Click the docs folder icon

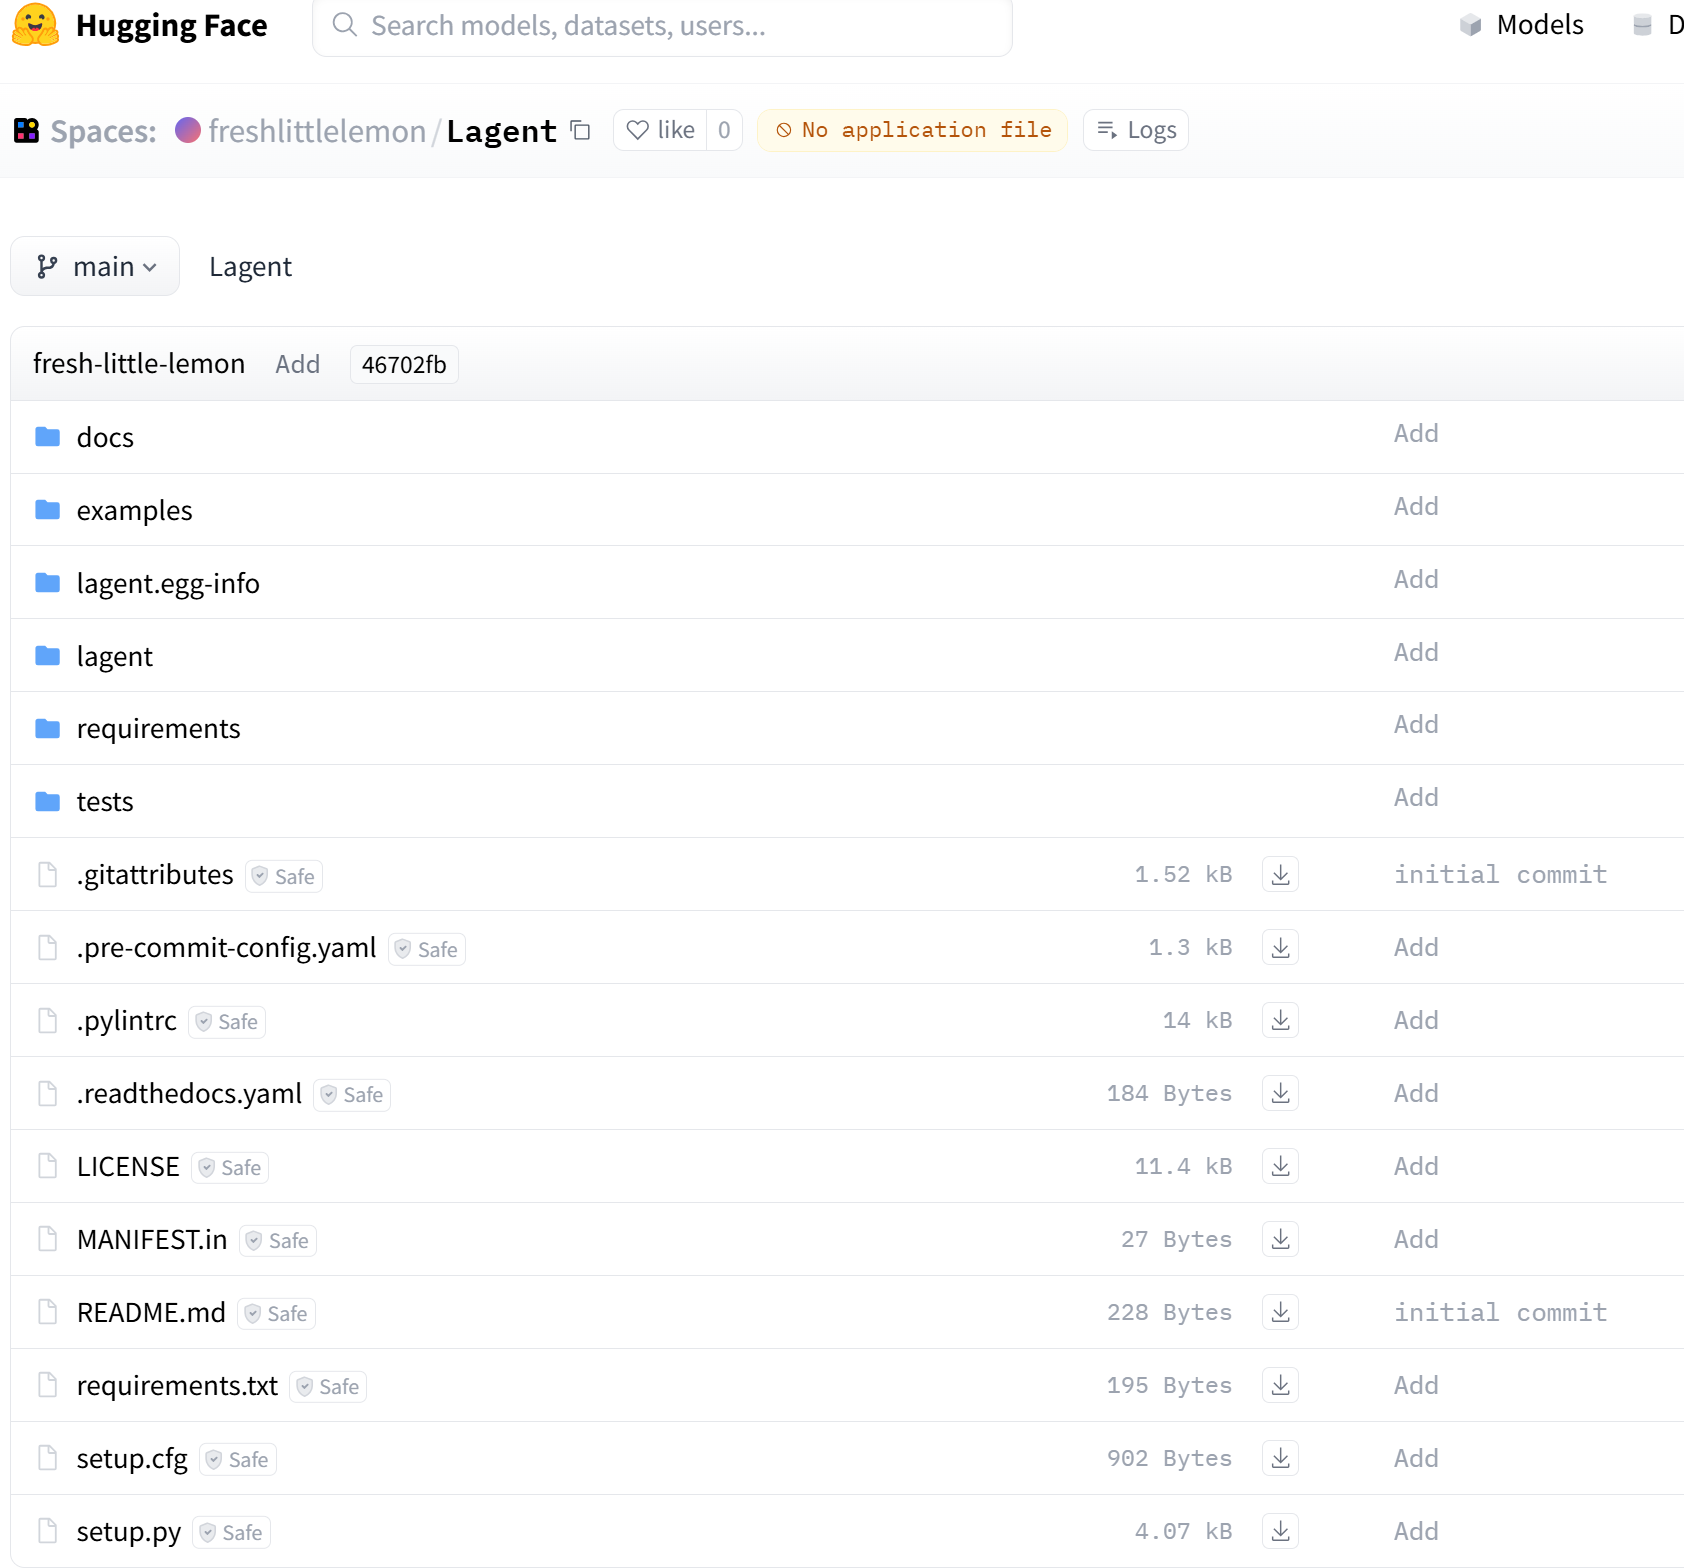coord(47,437)
